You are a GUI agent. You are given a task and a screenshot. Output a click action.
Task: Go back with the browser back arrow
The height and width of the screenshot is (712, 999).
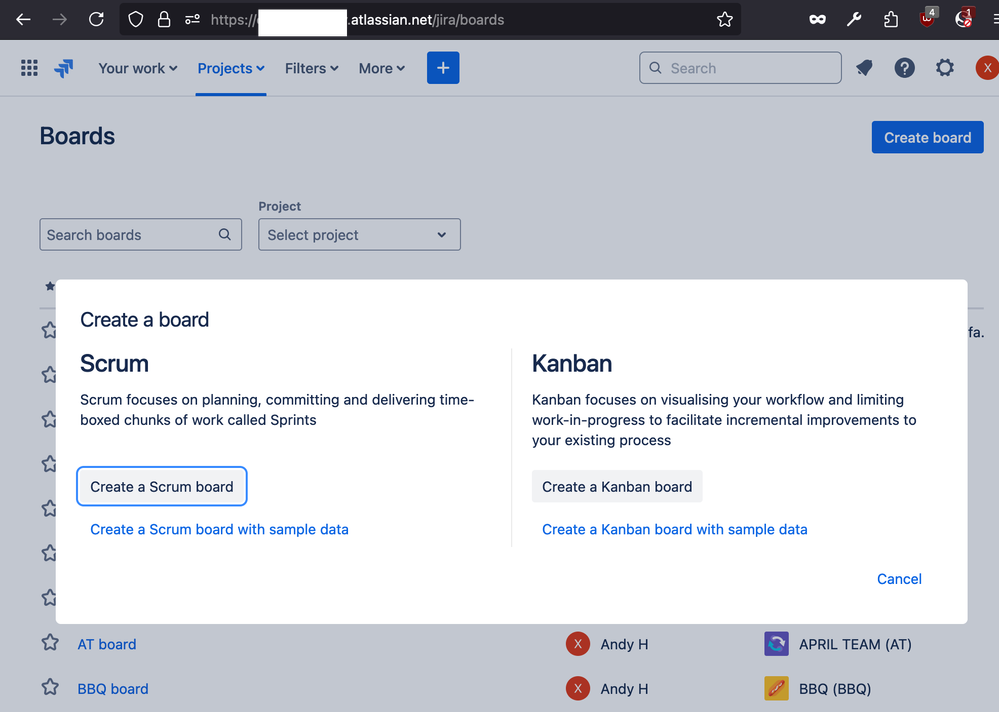pyautogui.click(x=24, y=20)
